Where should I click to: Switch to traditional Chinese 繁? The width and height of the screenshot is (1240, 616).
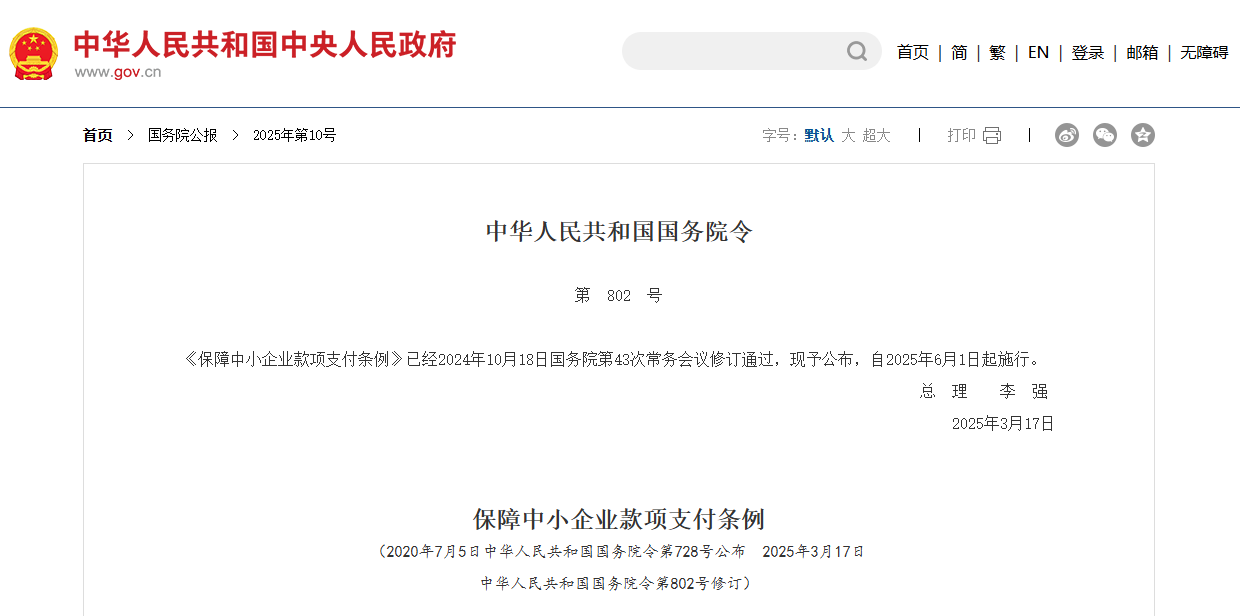click(997, 52)
